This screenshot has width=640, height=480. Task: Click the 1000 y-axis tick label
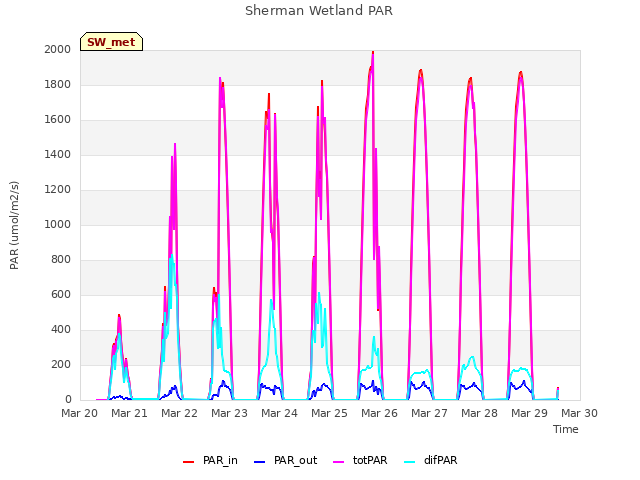58,224
